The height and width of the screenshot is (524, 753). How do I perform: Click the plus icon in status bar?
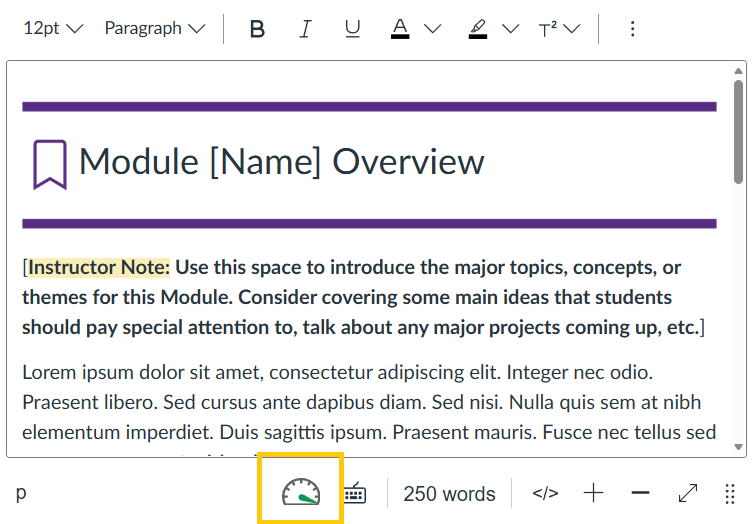593,493
